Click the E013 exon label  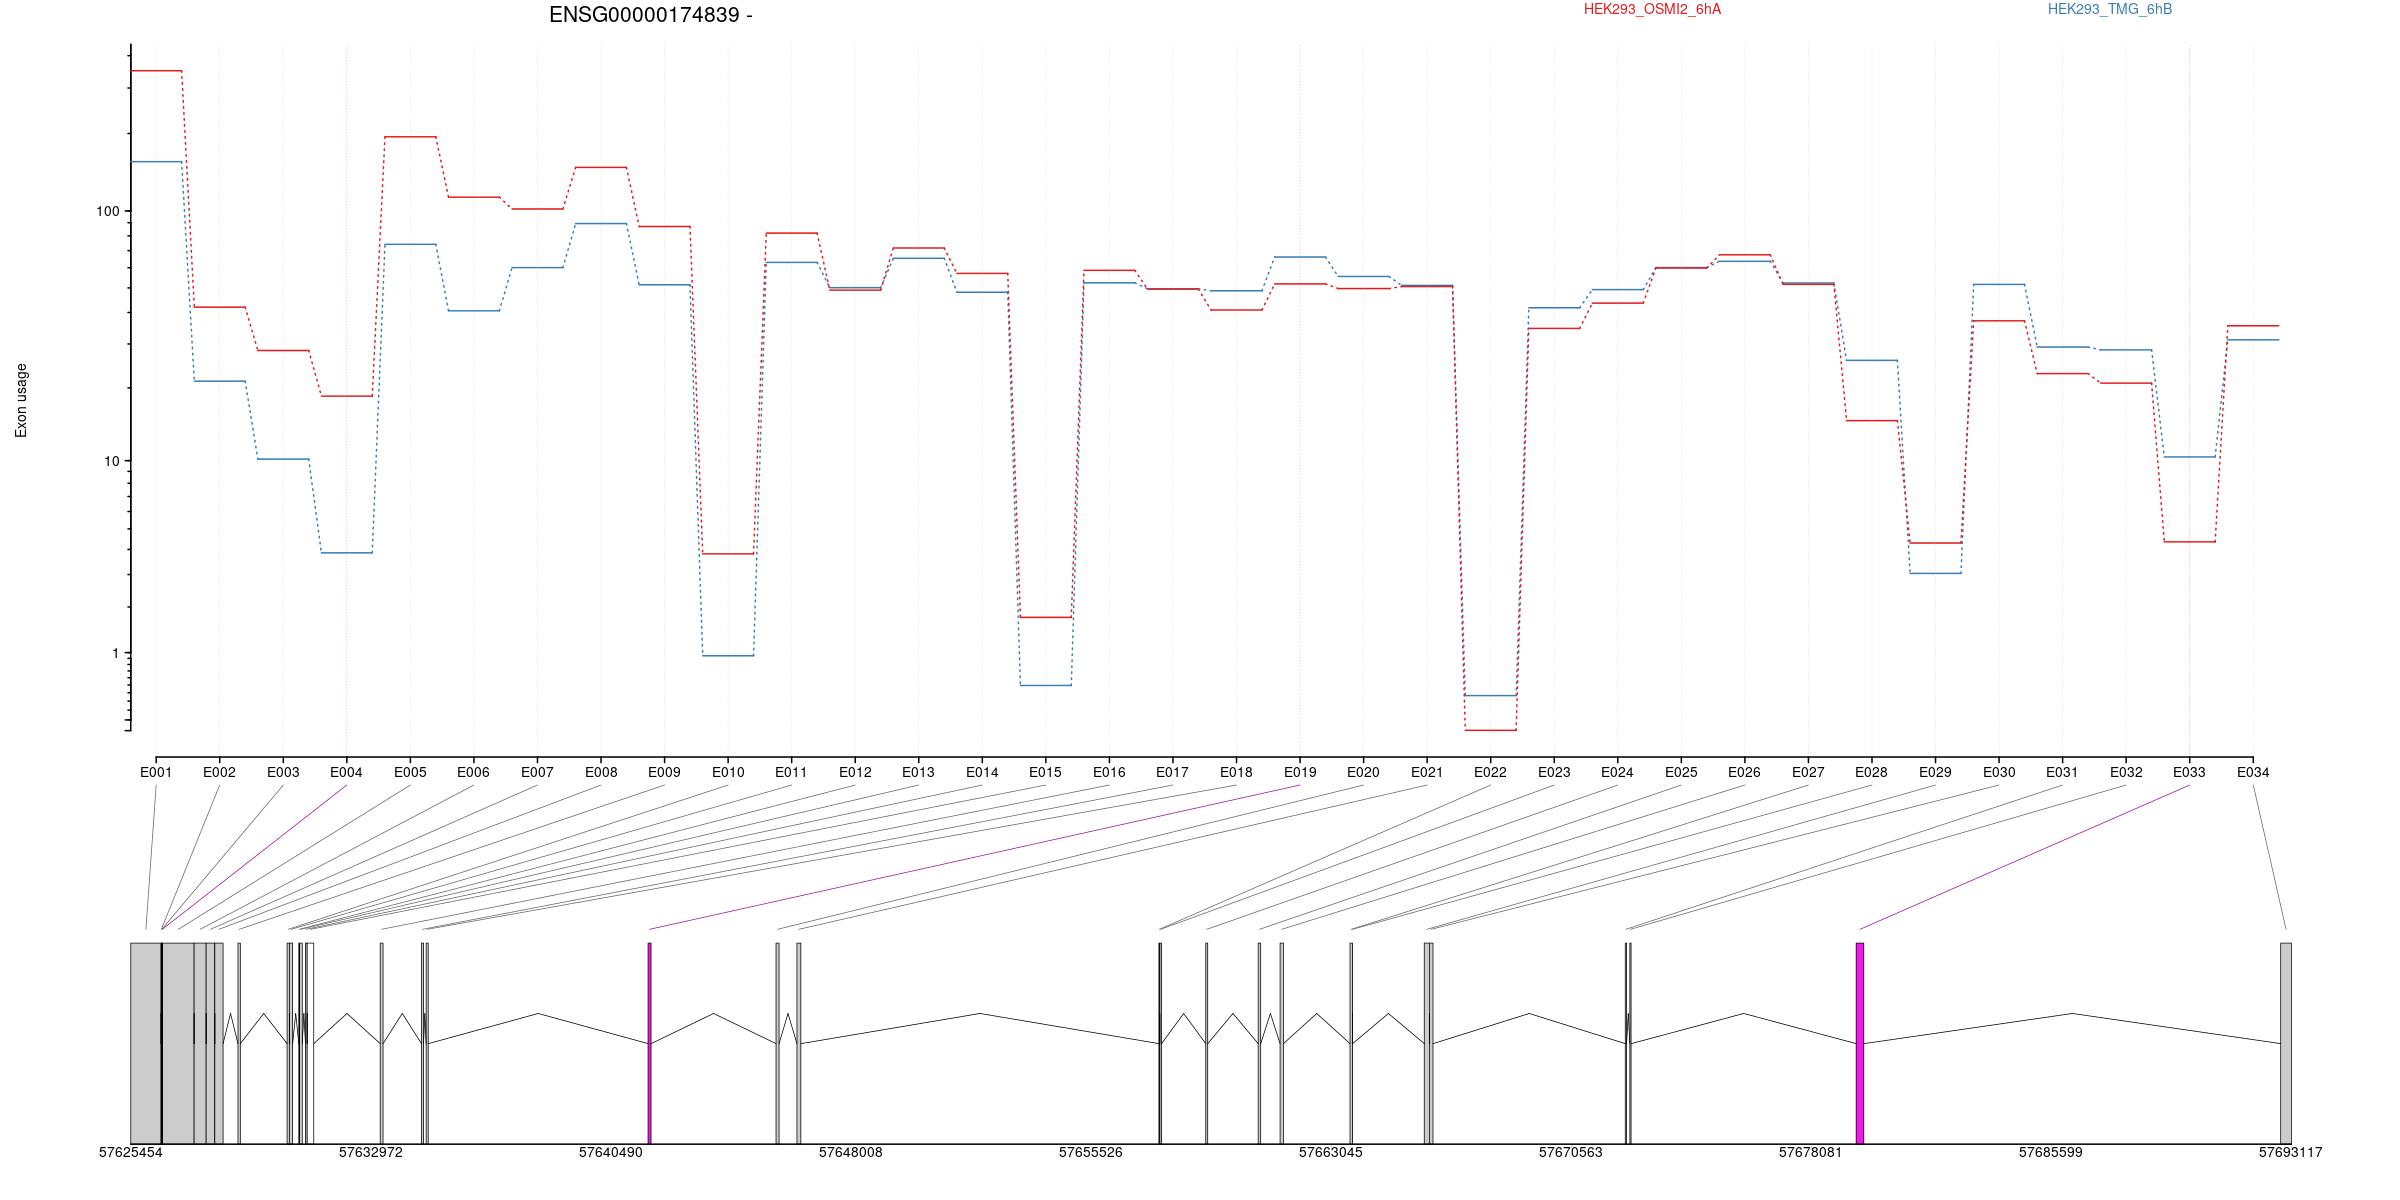tap(918, 772)
